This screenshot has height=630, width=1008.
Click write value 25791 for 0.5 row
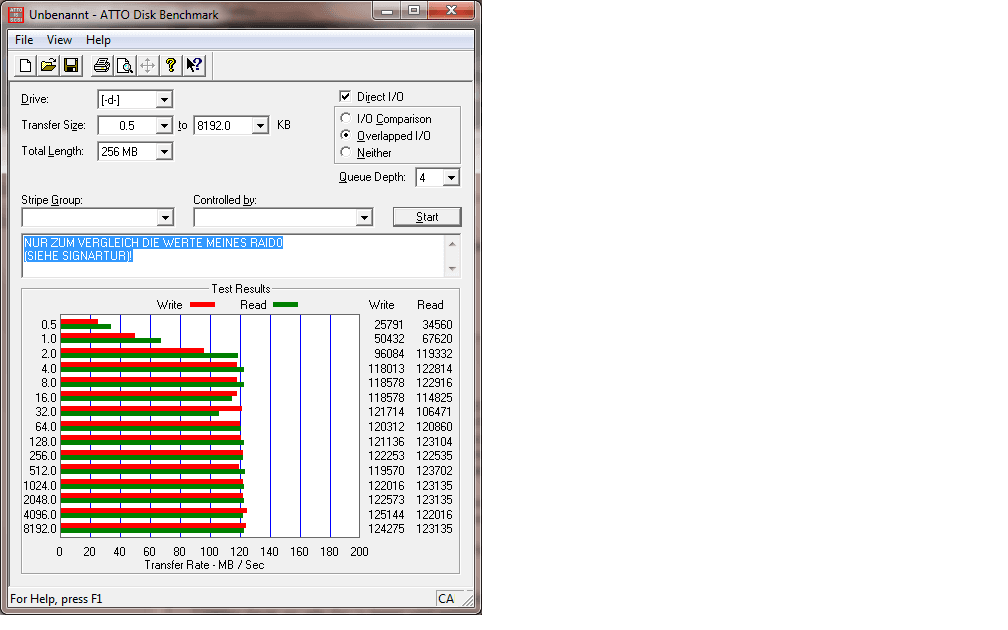click(389, 325)
